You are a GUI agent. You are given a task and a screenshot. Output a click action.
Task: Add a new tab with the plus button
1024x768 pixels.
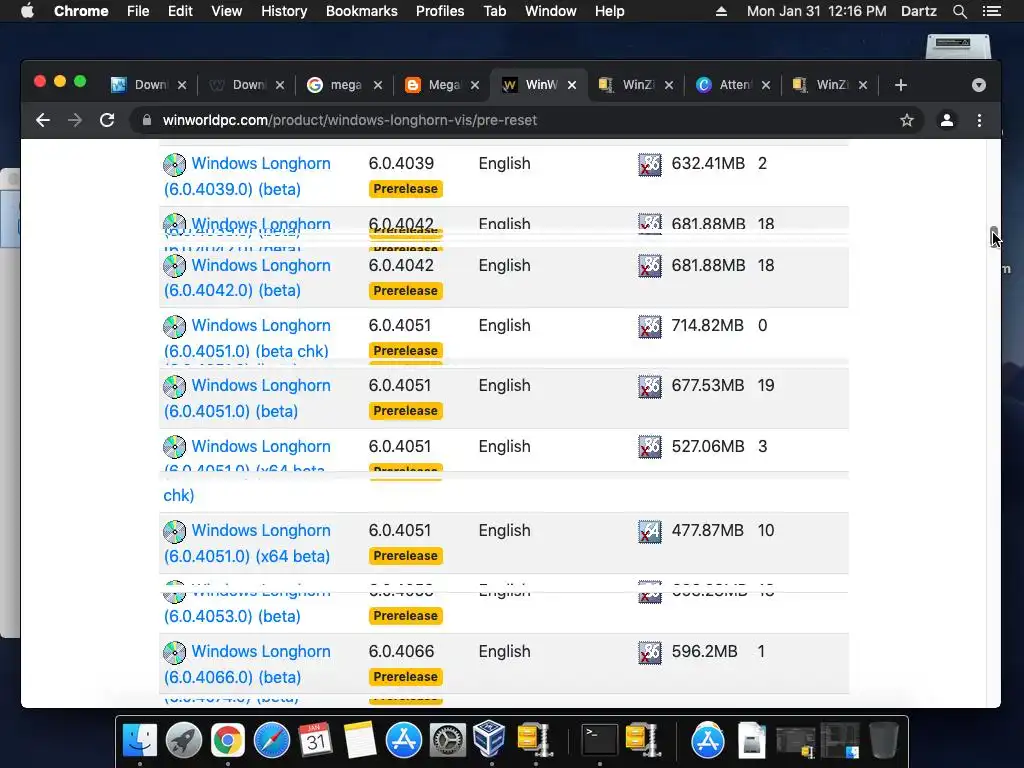pyautogui.click(x=901, y=85)
